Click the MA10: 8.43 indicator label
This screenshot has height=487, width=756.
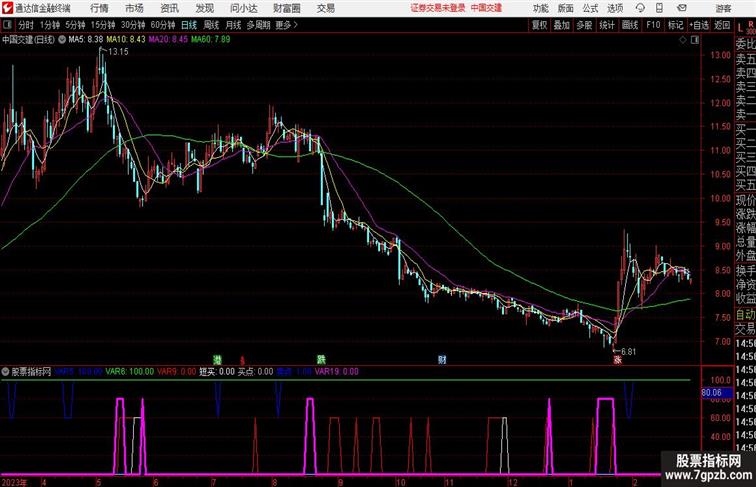click(x=126, y=40)
